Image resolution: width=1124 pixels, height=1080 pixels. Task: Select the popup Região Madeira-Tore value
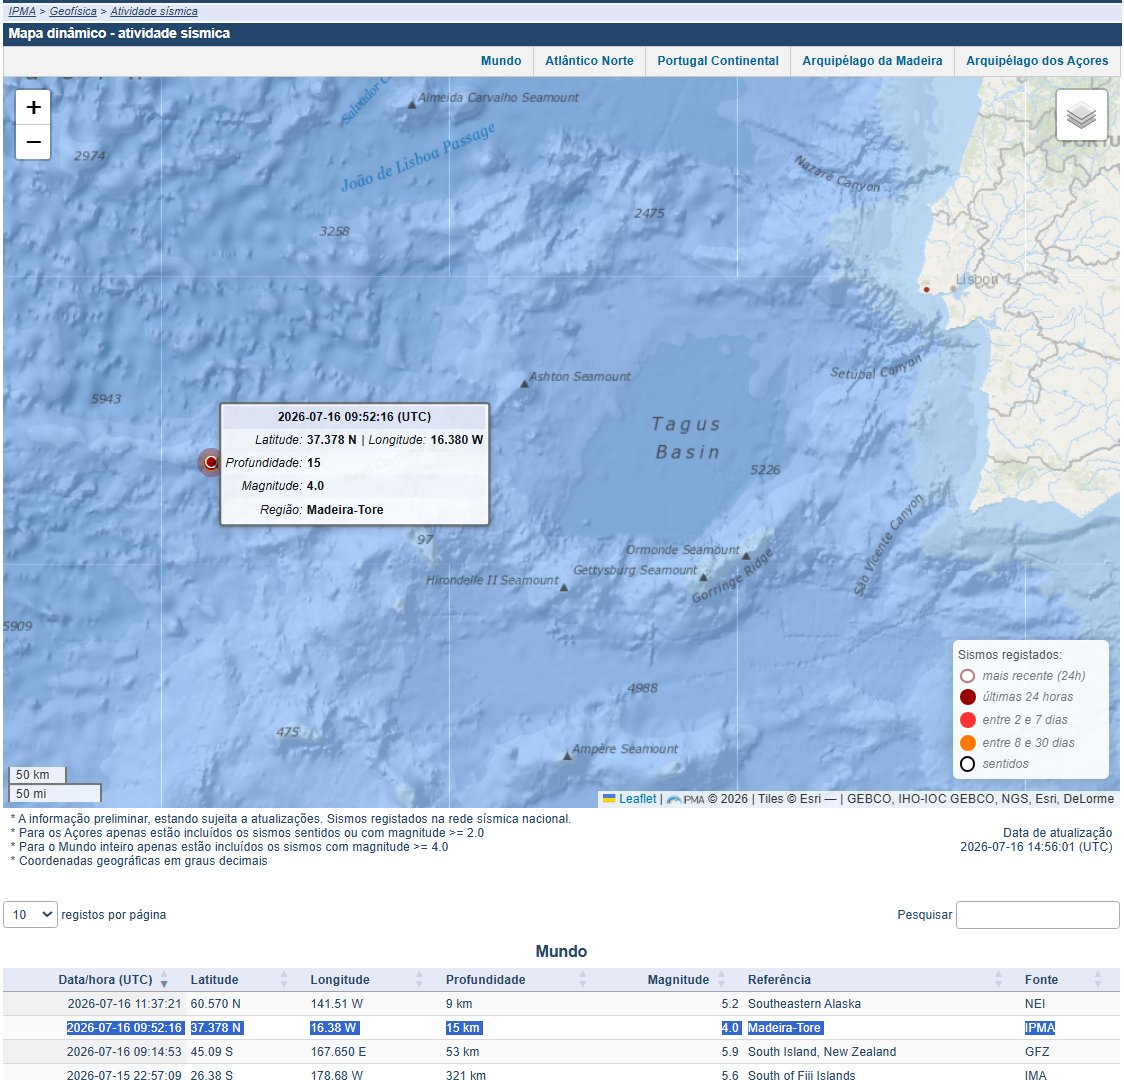click(345, 510)
